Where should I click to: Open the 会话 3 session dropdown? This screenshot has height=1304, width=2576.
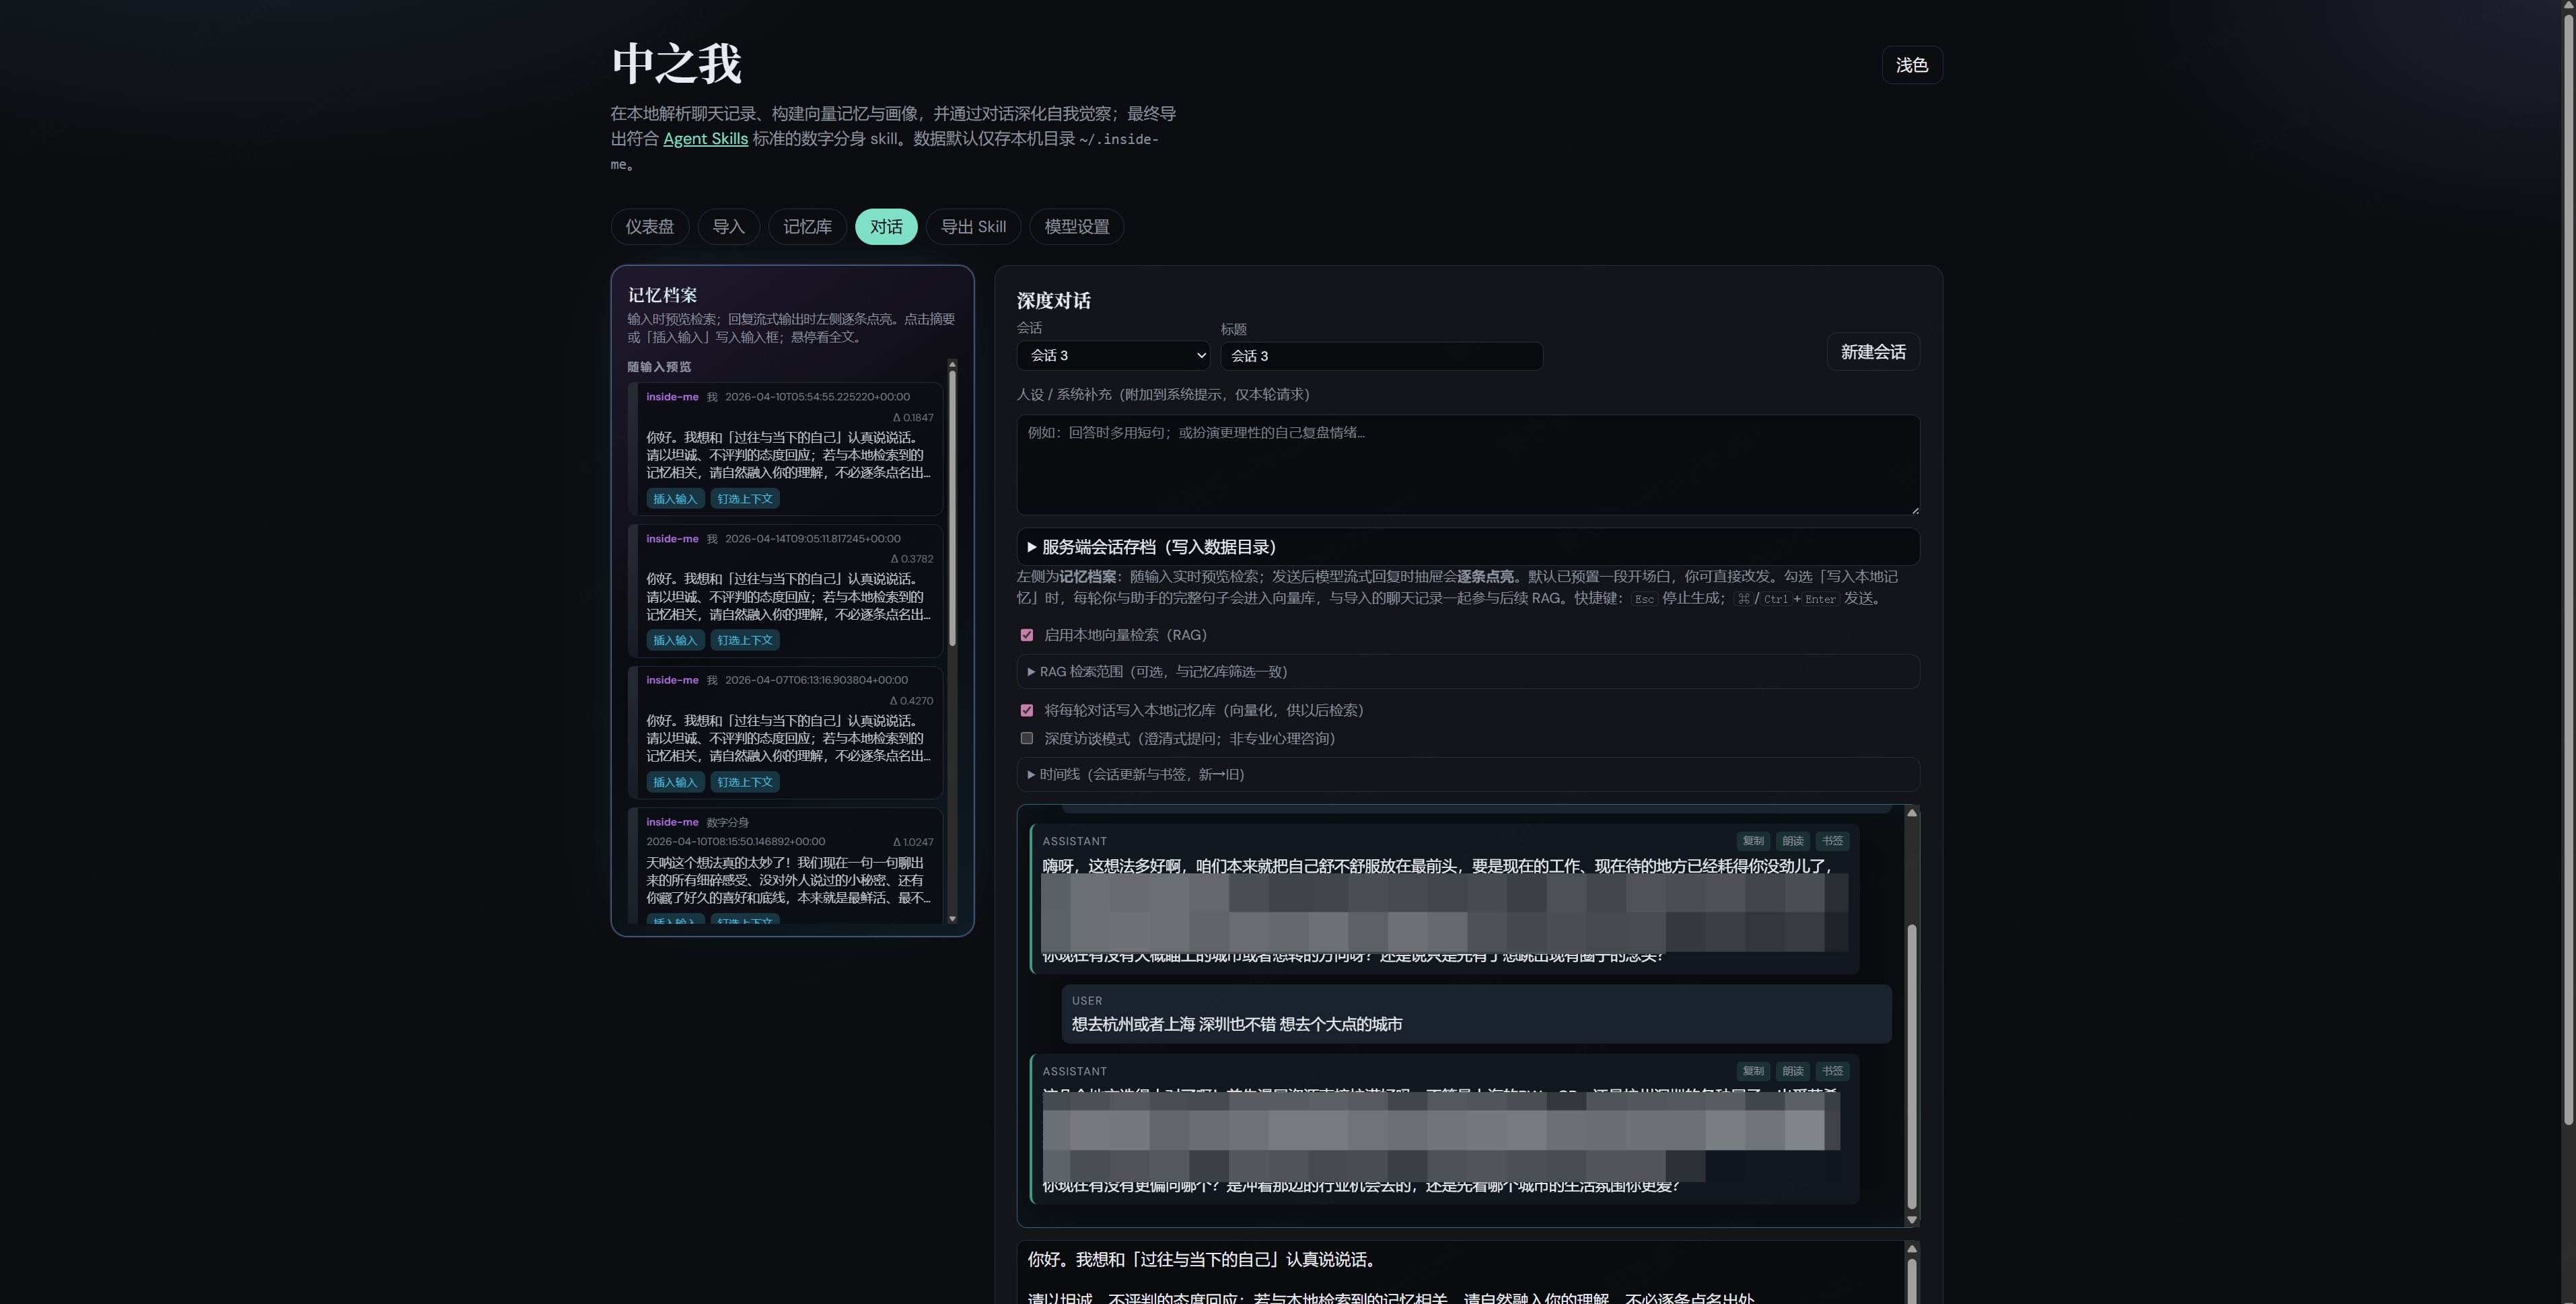[x=1113, y=356]
